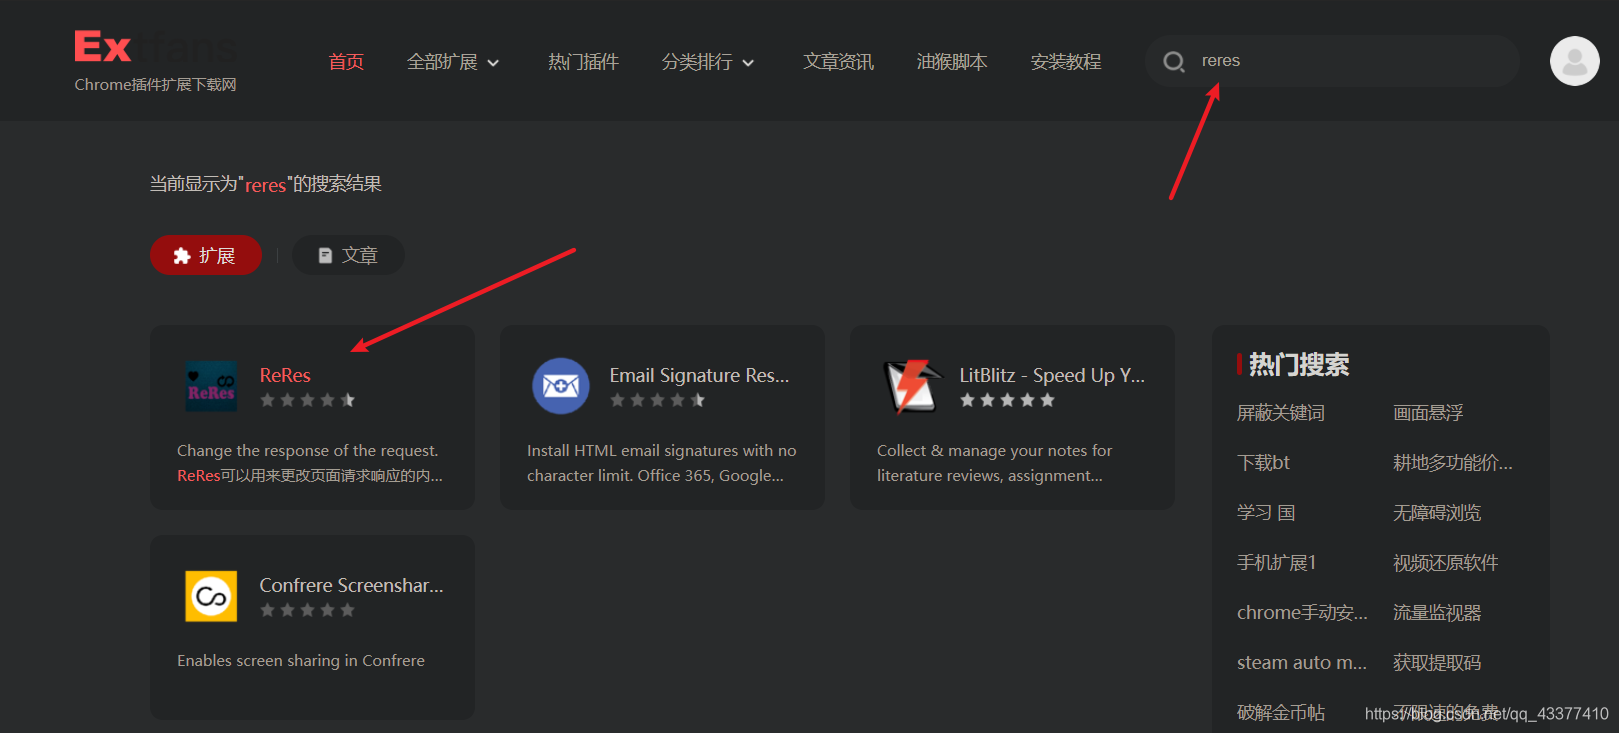Click the ReRes extension icon
This screenshot has width=1619, height=733.
tap(211, 386)
